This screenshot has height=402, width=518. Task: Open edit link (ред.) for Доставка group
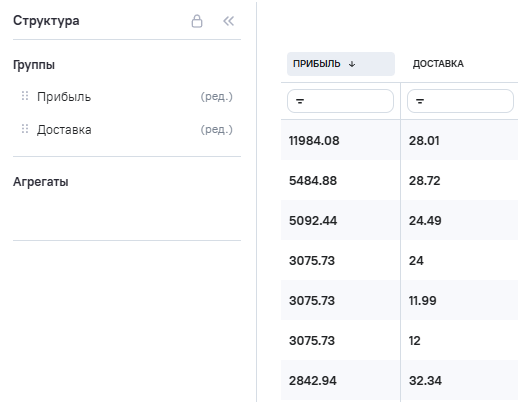pos(216,129)
